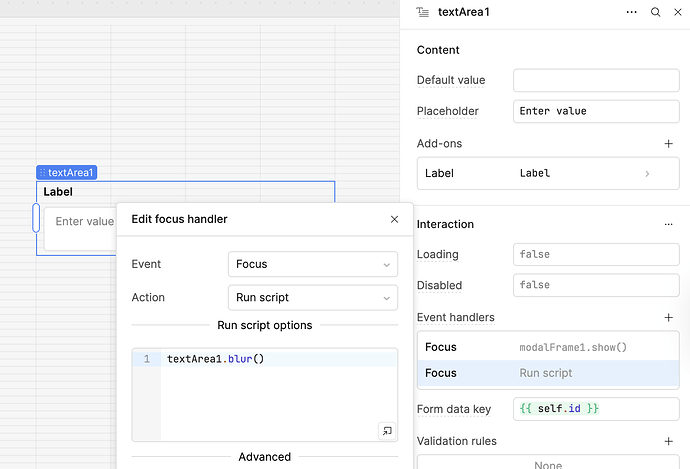Image resolution: width=690 pixels, height=469 pixels.
Task: Add a new event handler
Action: click(668, 317)
